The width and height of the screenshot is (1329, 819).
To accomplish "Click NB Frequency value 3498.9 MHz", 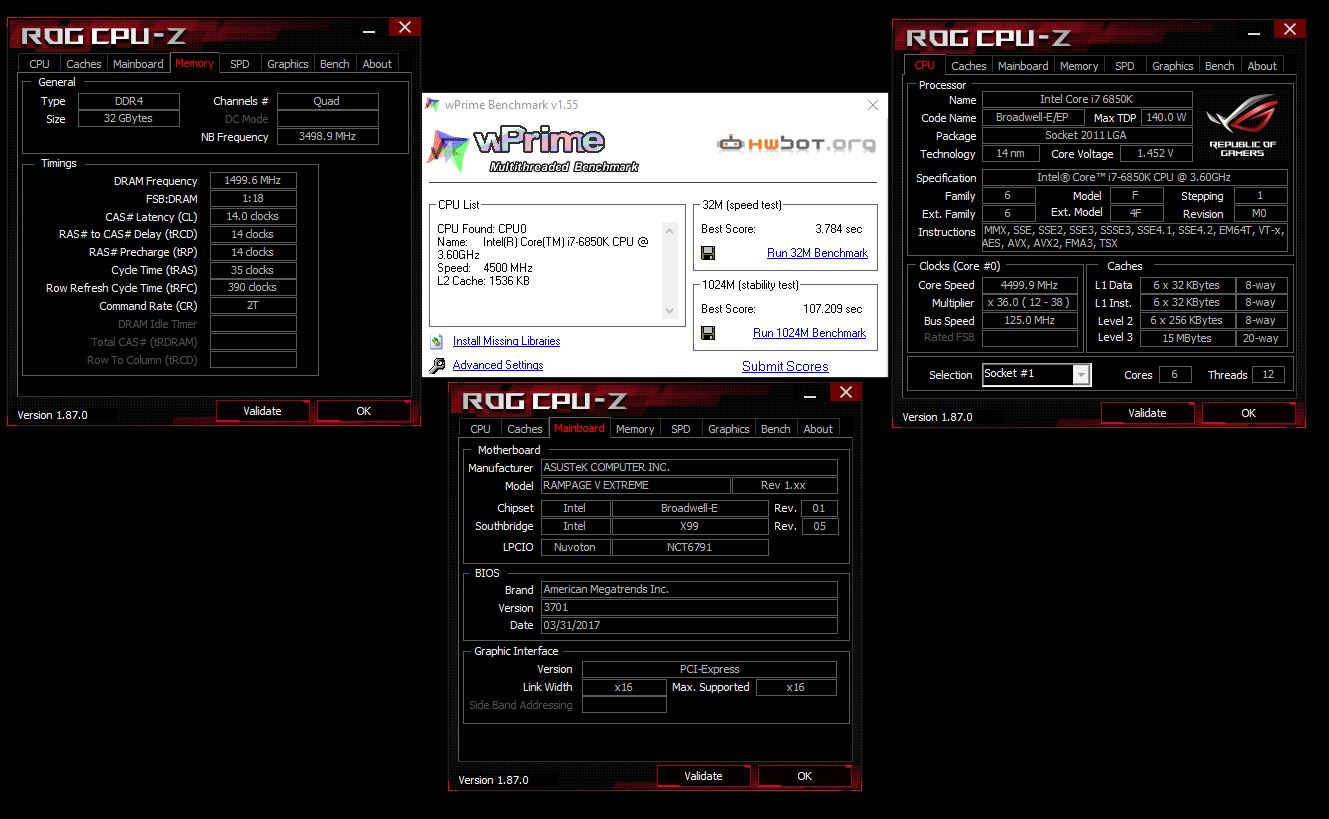I will (327, 137).
